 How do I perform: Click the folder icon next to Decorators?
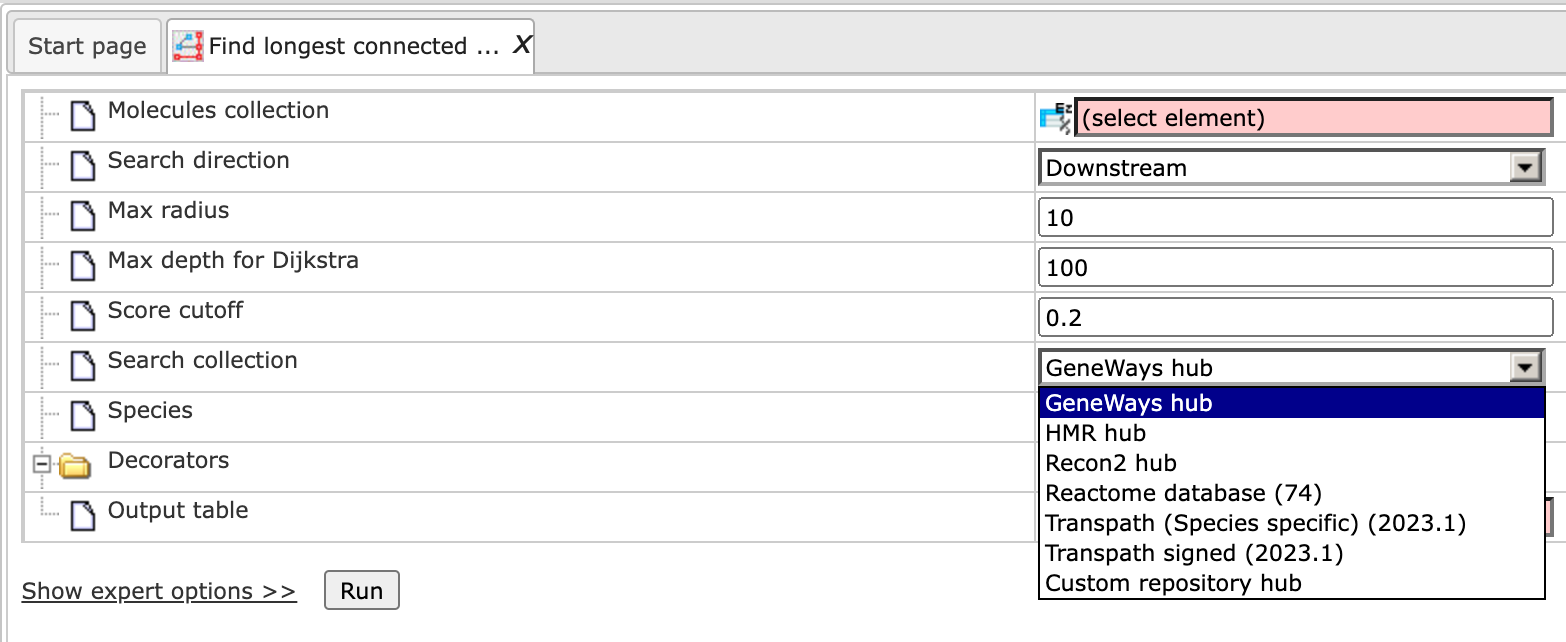(x=75, y=465)
